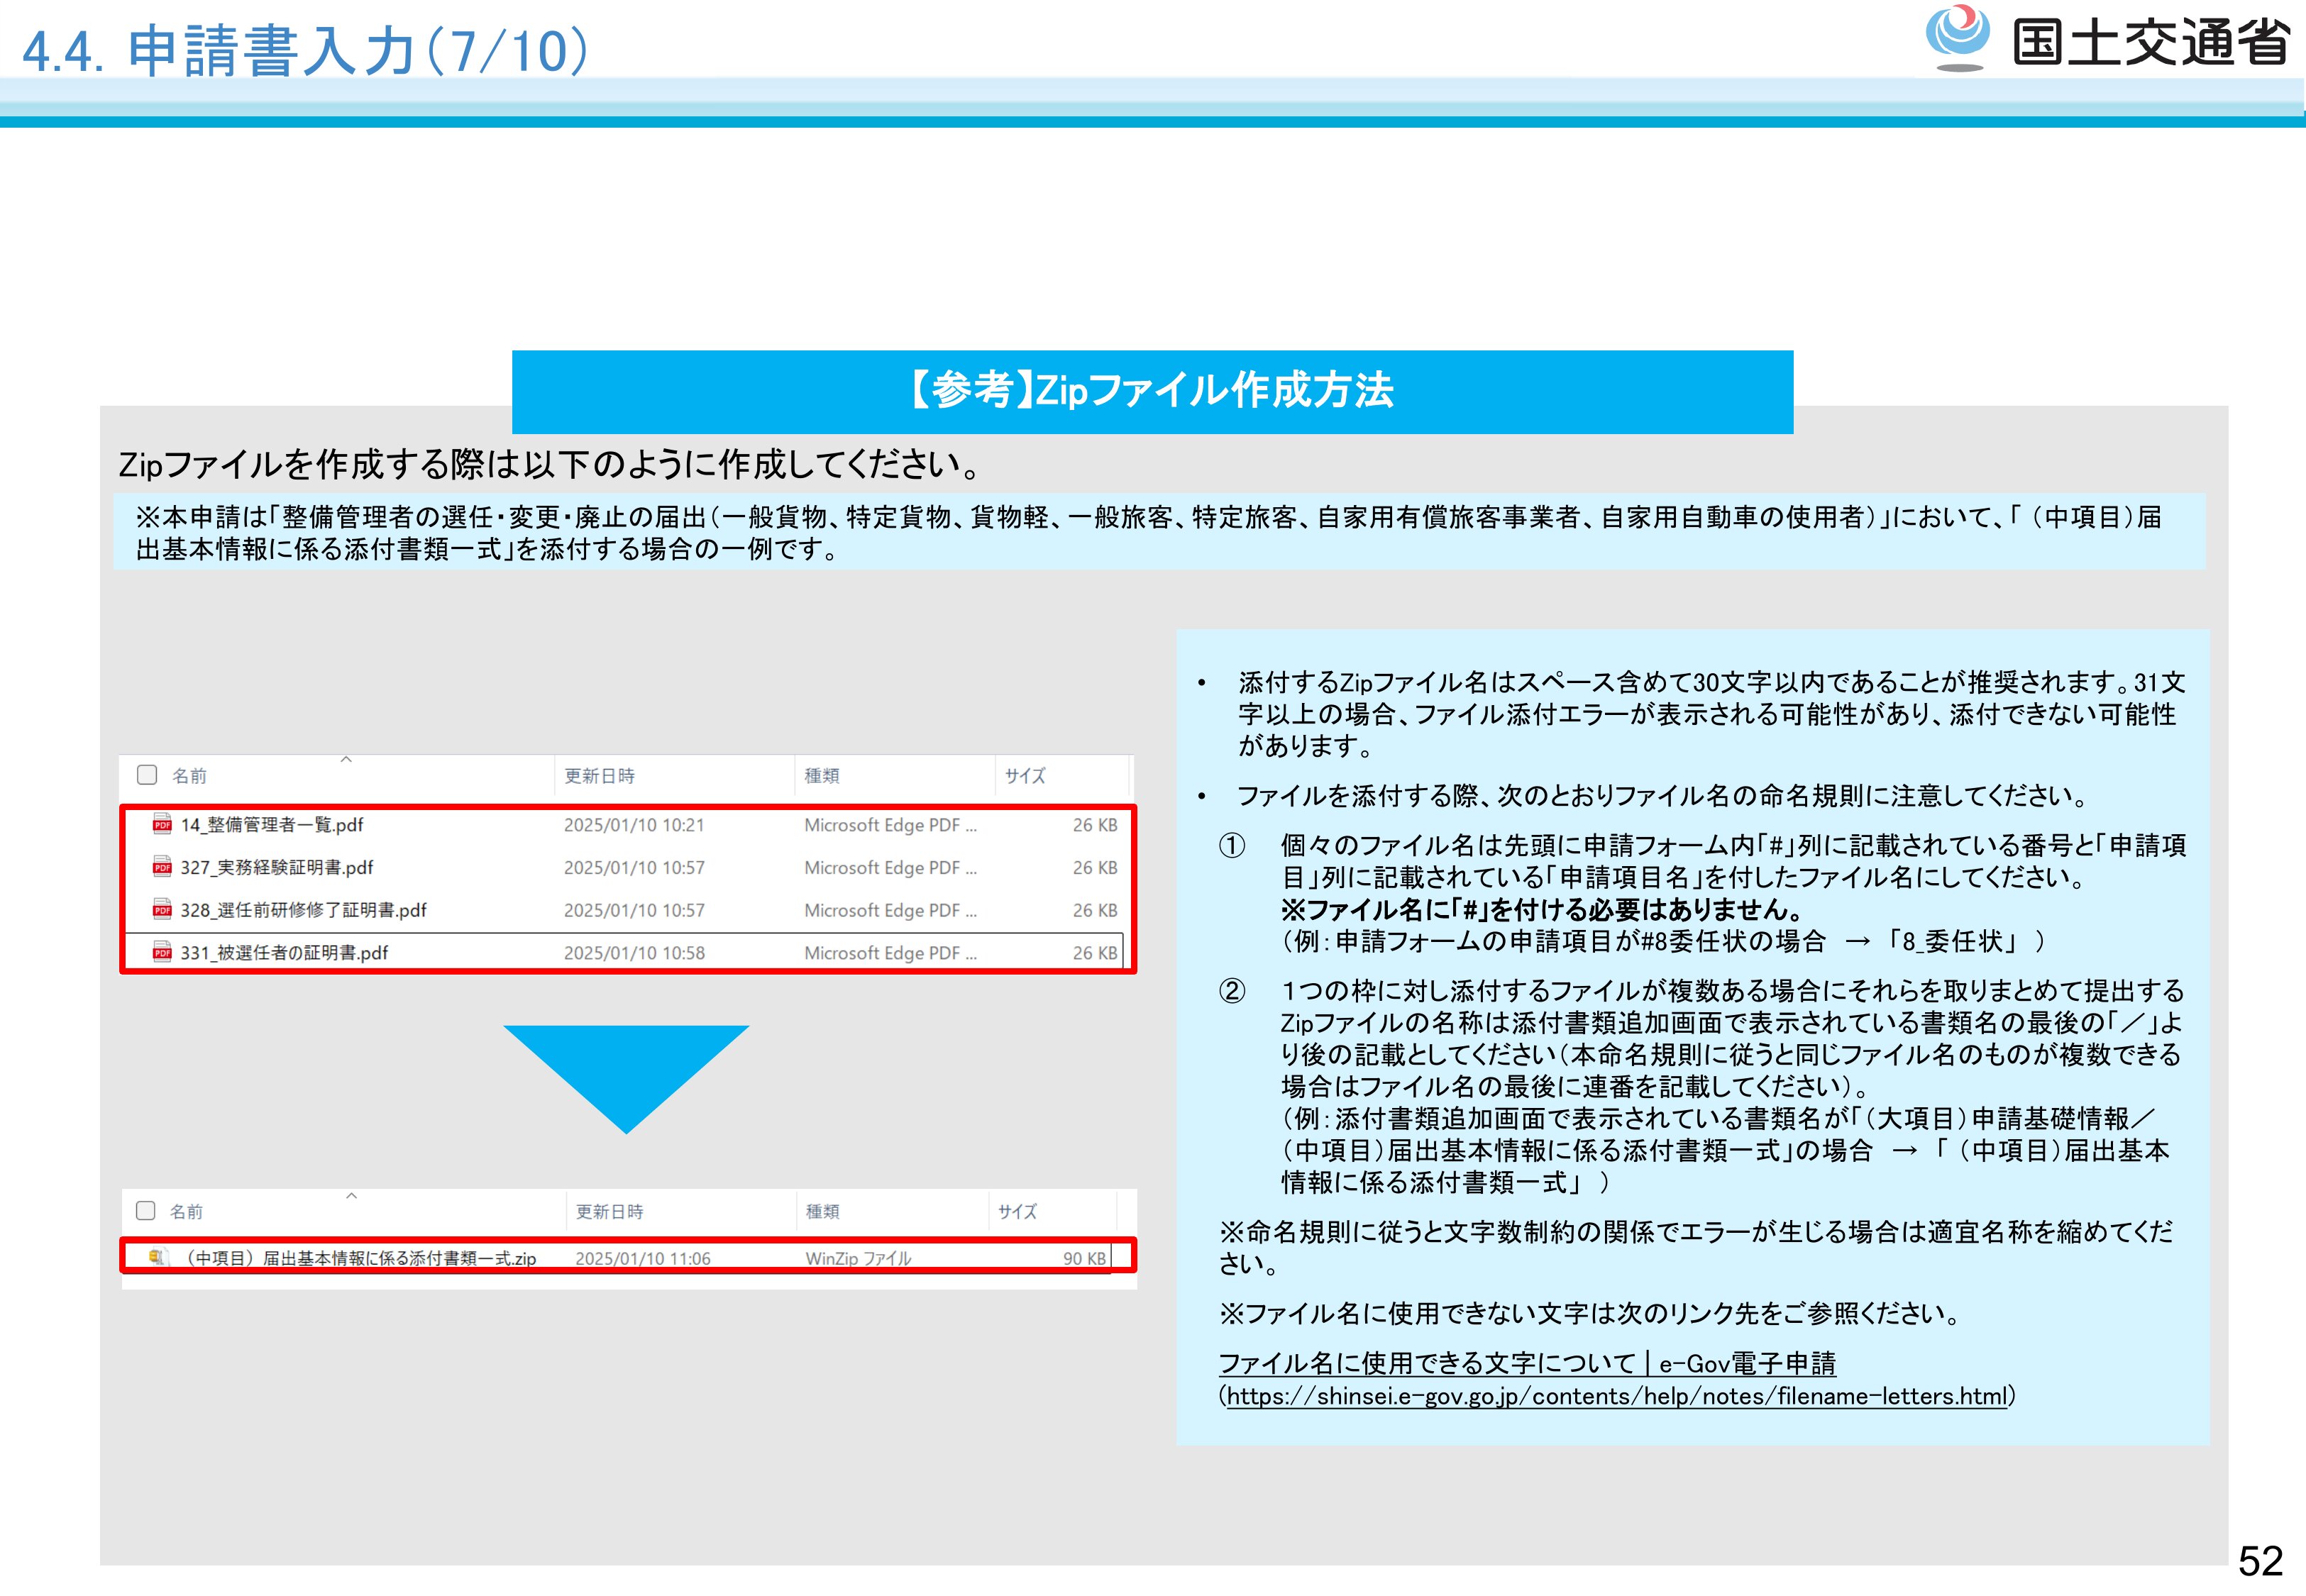Open the ファイル名に使用できる文字について e-Gov link

pyautogui.click(x=1526, y=1363)
